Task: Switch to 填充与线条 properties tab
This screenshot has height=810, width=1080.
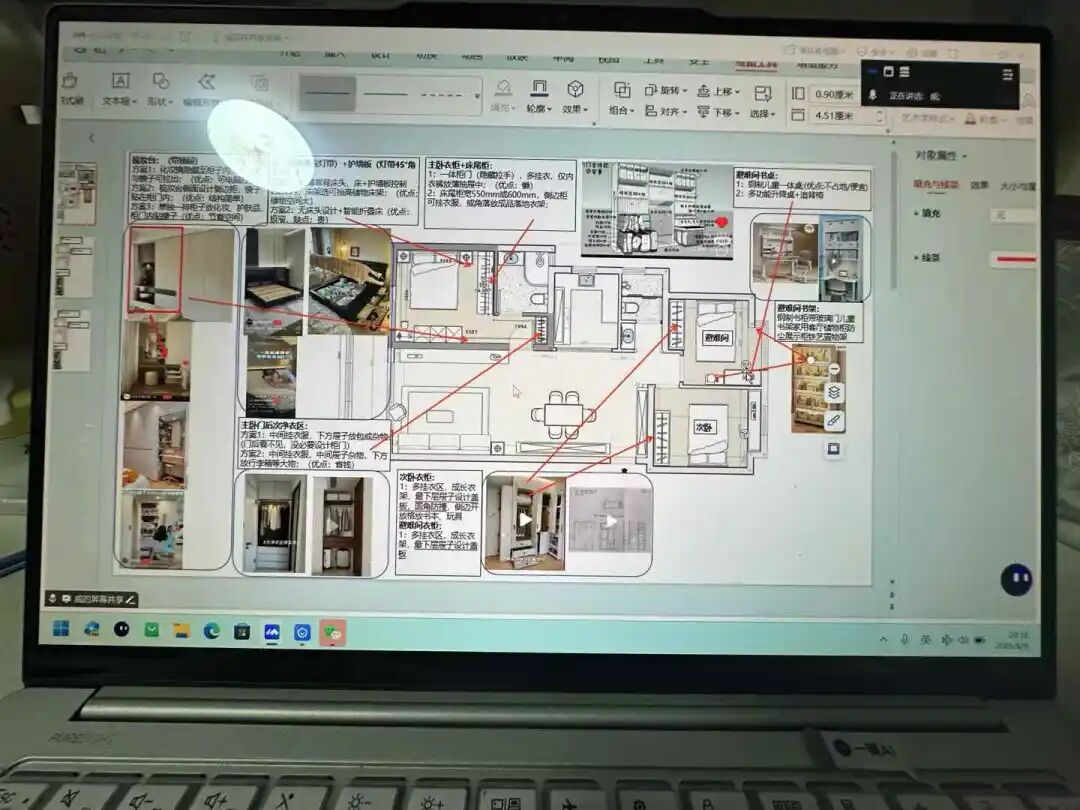Action: coord(936,184)
